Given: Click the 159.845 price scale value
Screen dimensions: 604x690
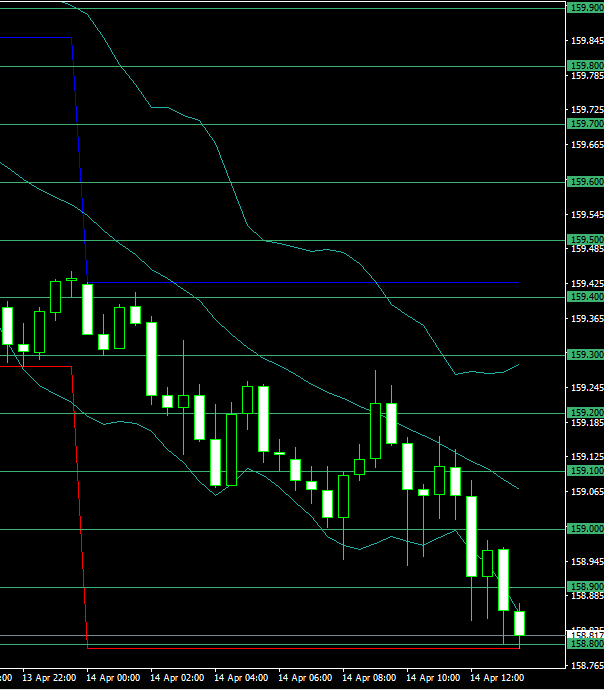Looking at the screenshot, I should point(586,41).
